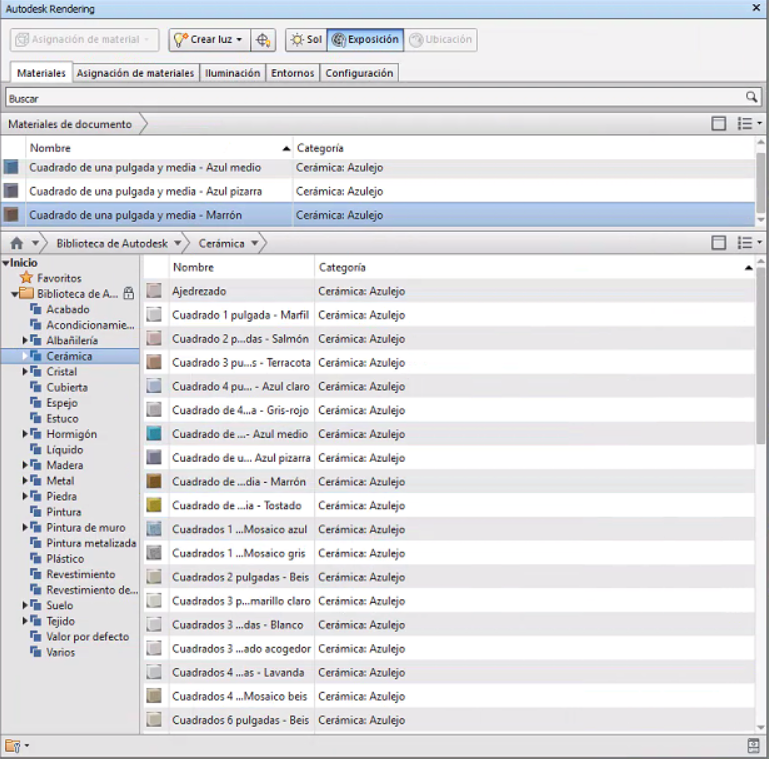Open the Asignación de materiales tab
Screen dimensions: 769x759
pyautogui.click(x=135, y=73)
